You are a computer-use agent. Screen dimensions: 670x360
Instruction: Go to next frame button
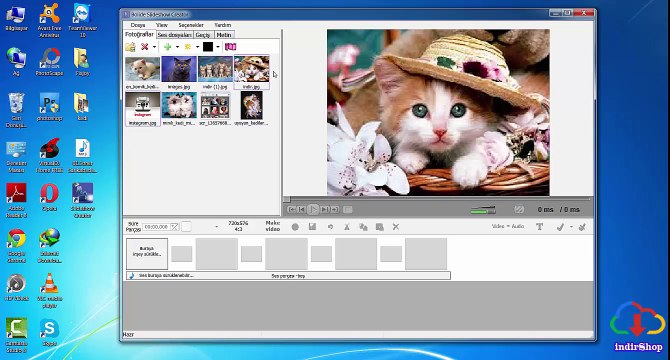tap(325, 210)
